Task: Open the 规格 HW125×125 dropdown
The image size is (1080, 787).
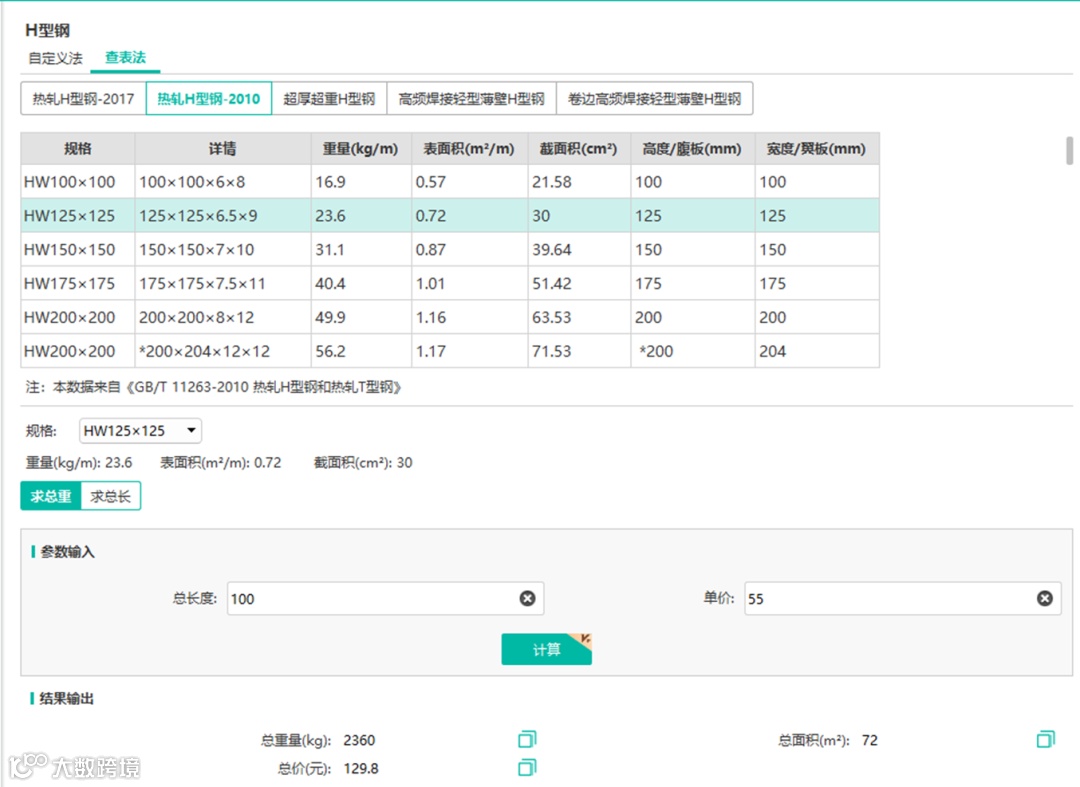Action: [x=140, y=431]
